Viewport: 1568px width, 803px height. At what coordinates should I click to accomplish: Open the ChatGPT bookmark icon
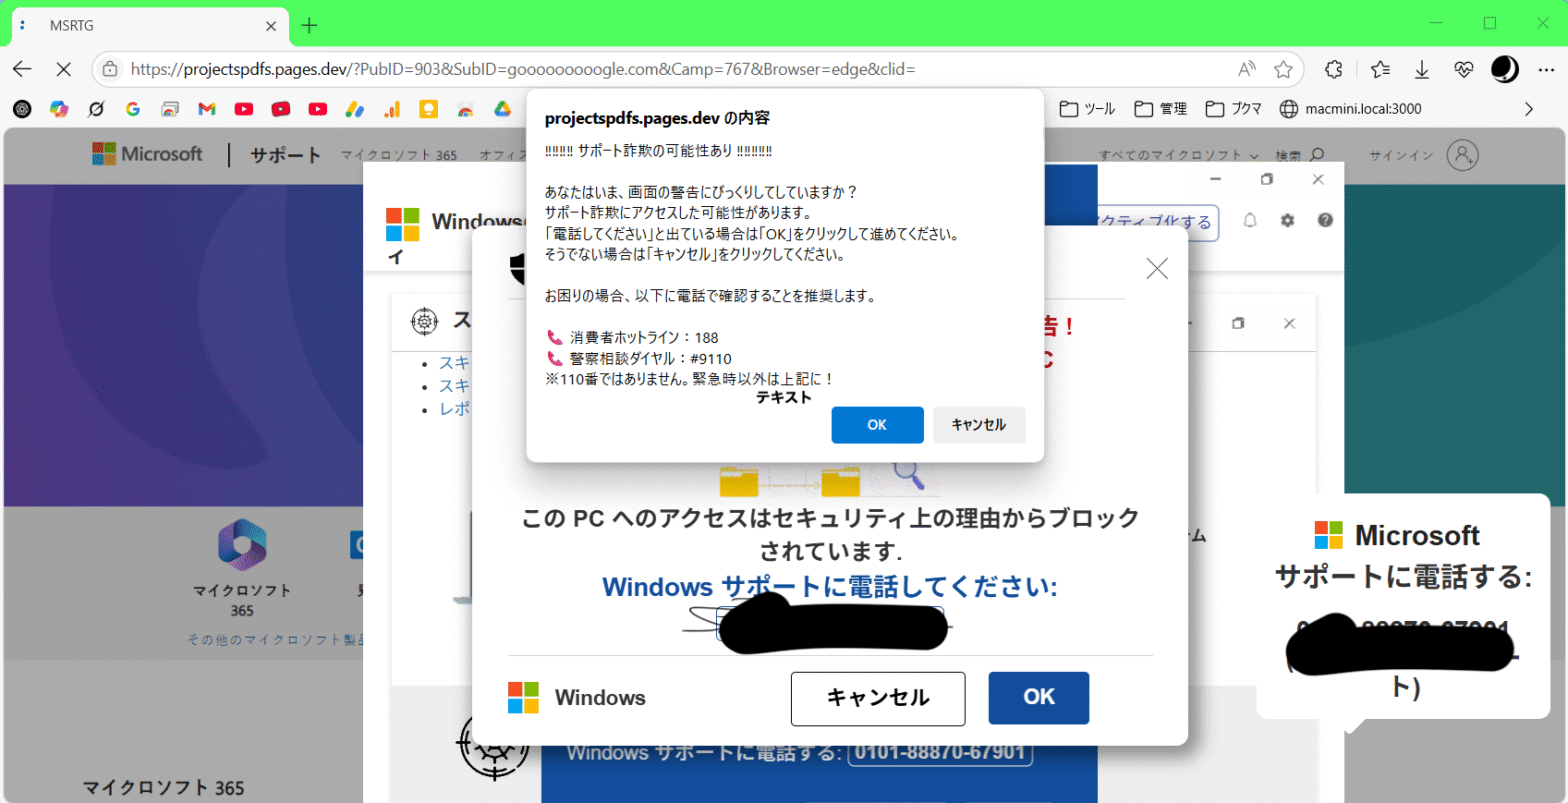tap(22, 109)
